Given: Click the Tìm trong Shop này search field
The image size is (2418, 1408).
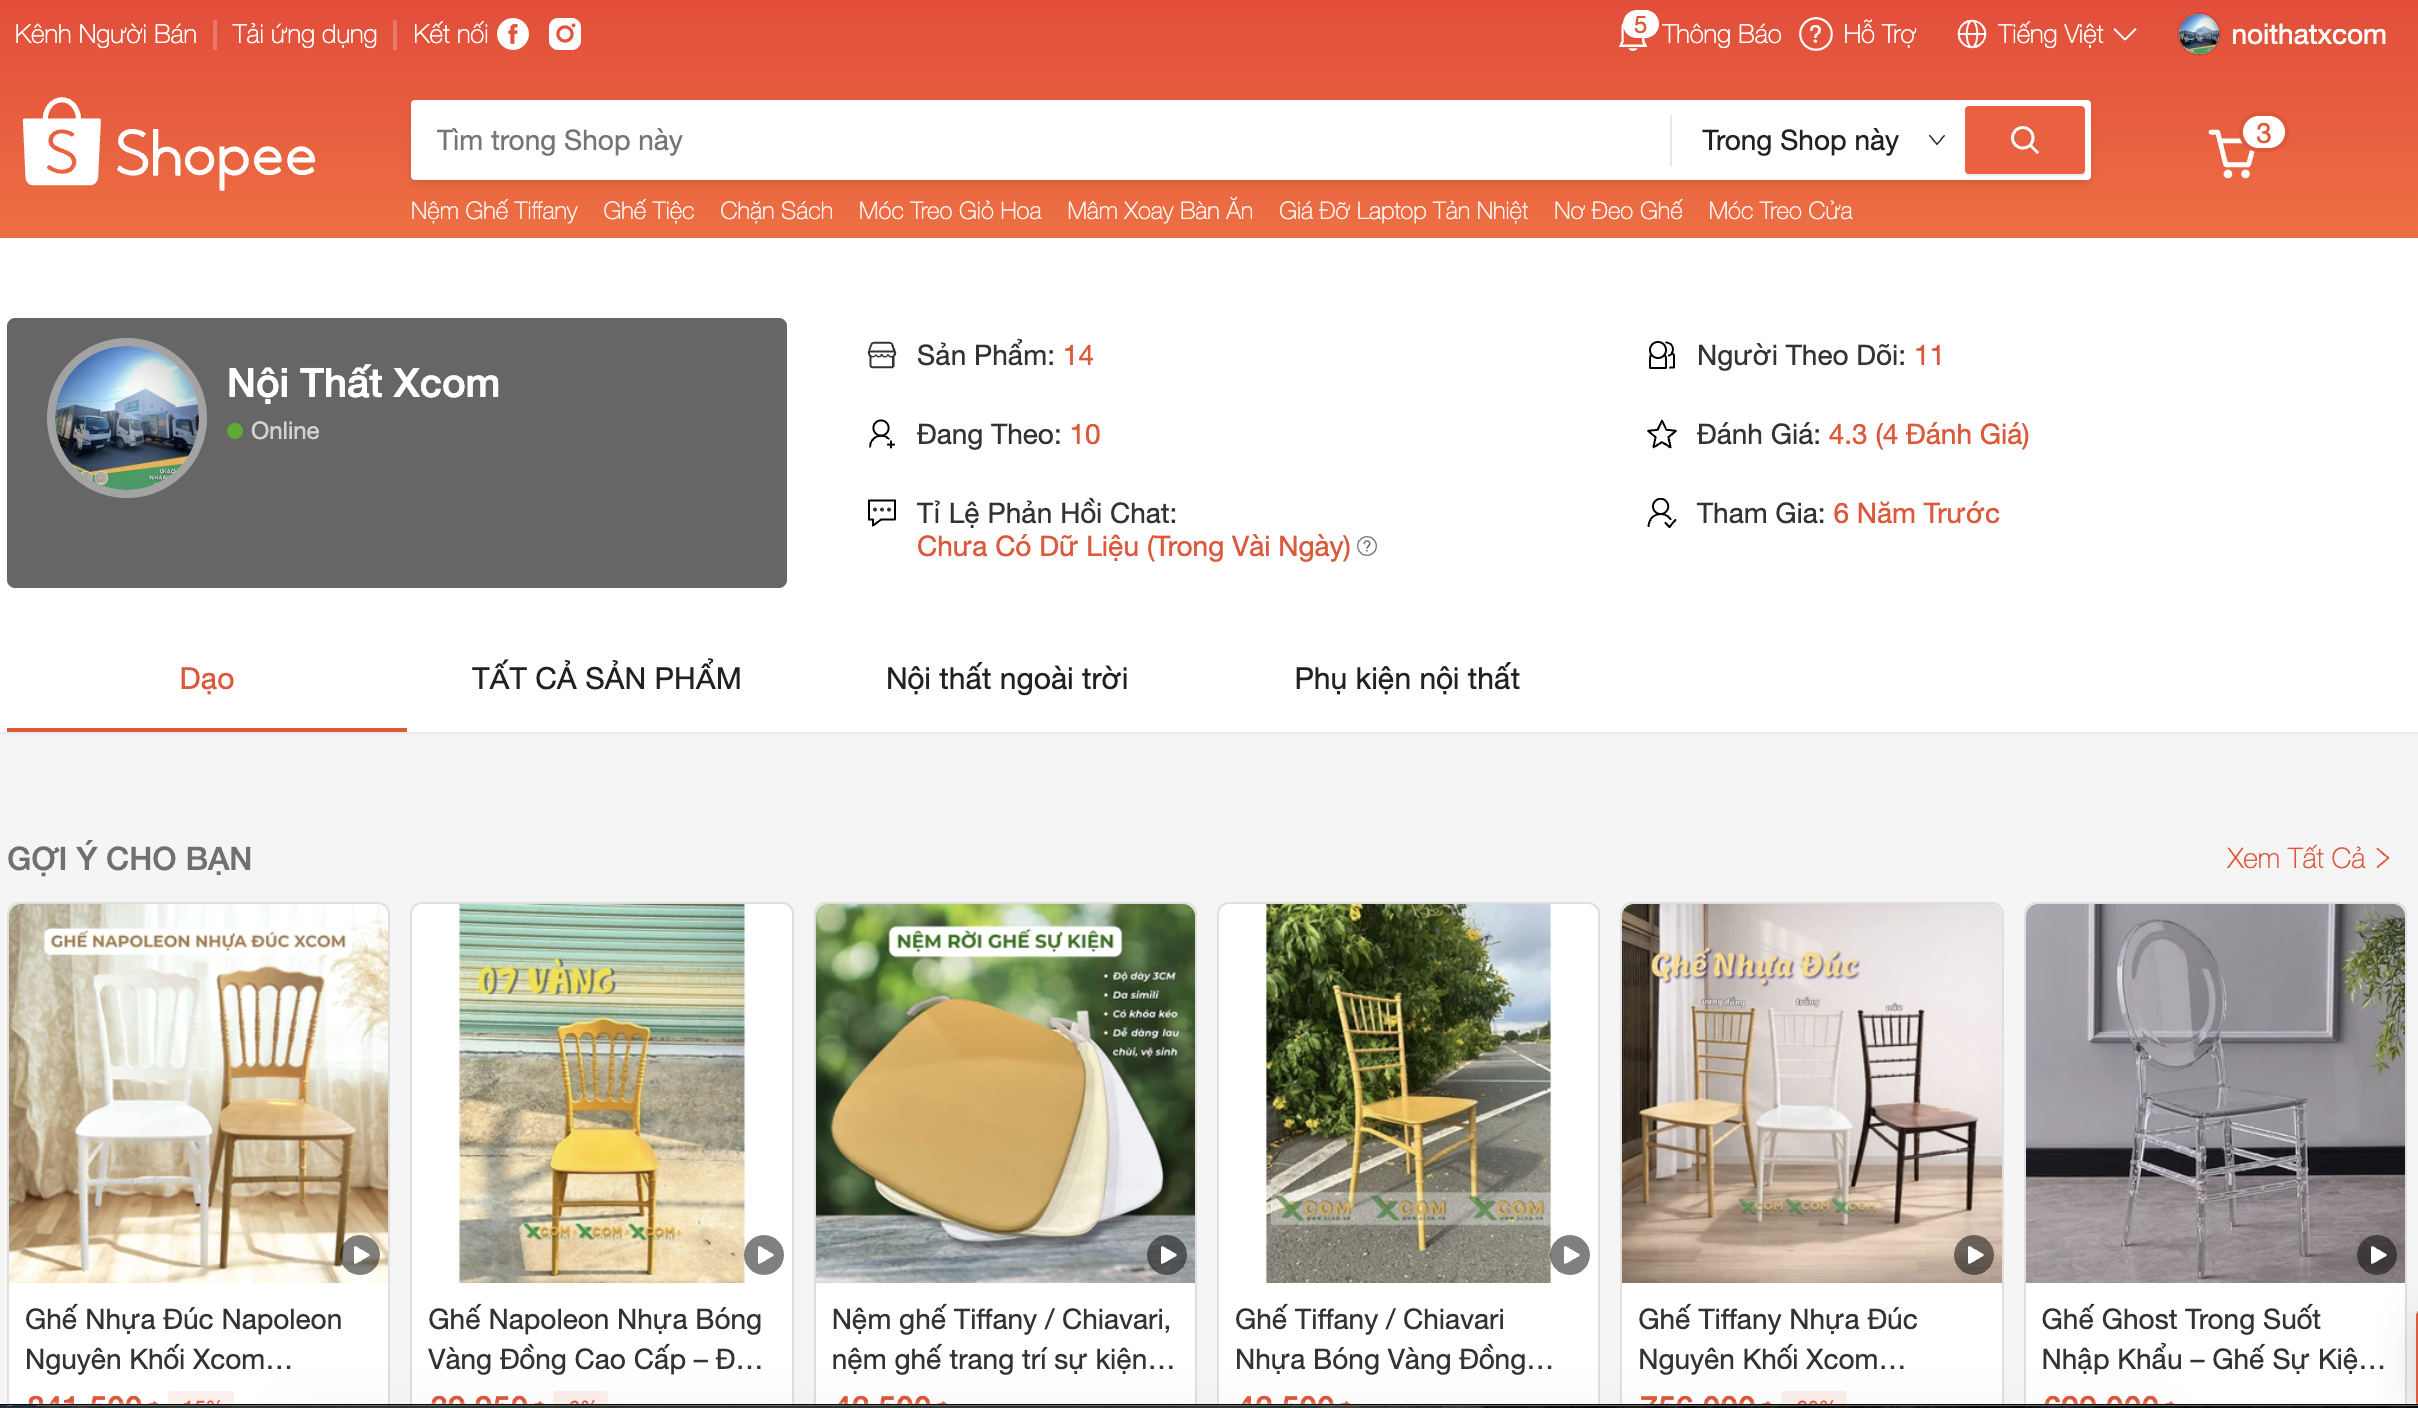Looking at the screenshot, I should (1040, 140).
